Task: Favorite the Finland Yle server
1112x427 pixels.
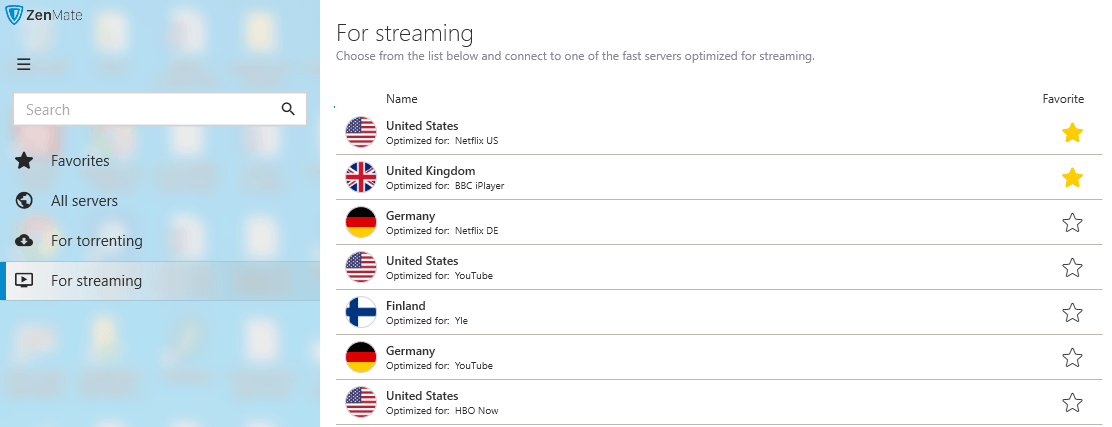Action: point(1072,313)
